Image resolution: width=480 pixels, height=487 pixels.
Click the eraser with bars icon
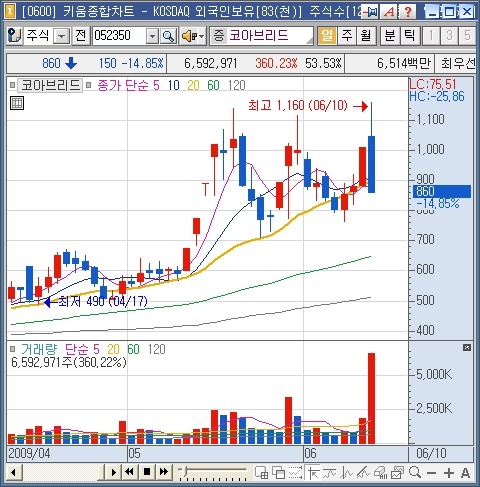coord(380,472)
